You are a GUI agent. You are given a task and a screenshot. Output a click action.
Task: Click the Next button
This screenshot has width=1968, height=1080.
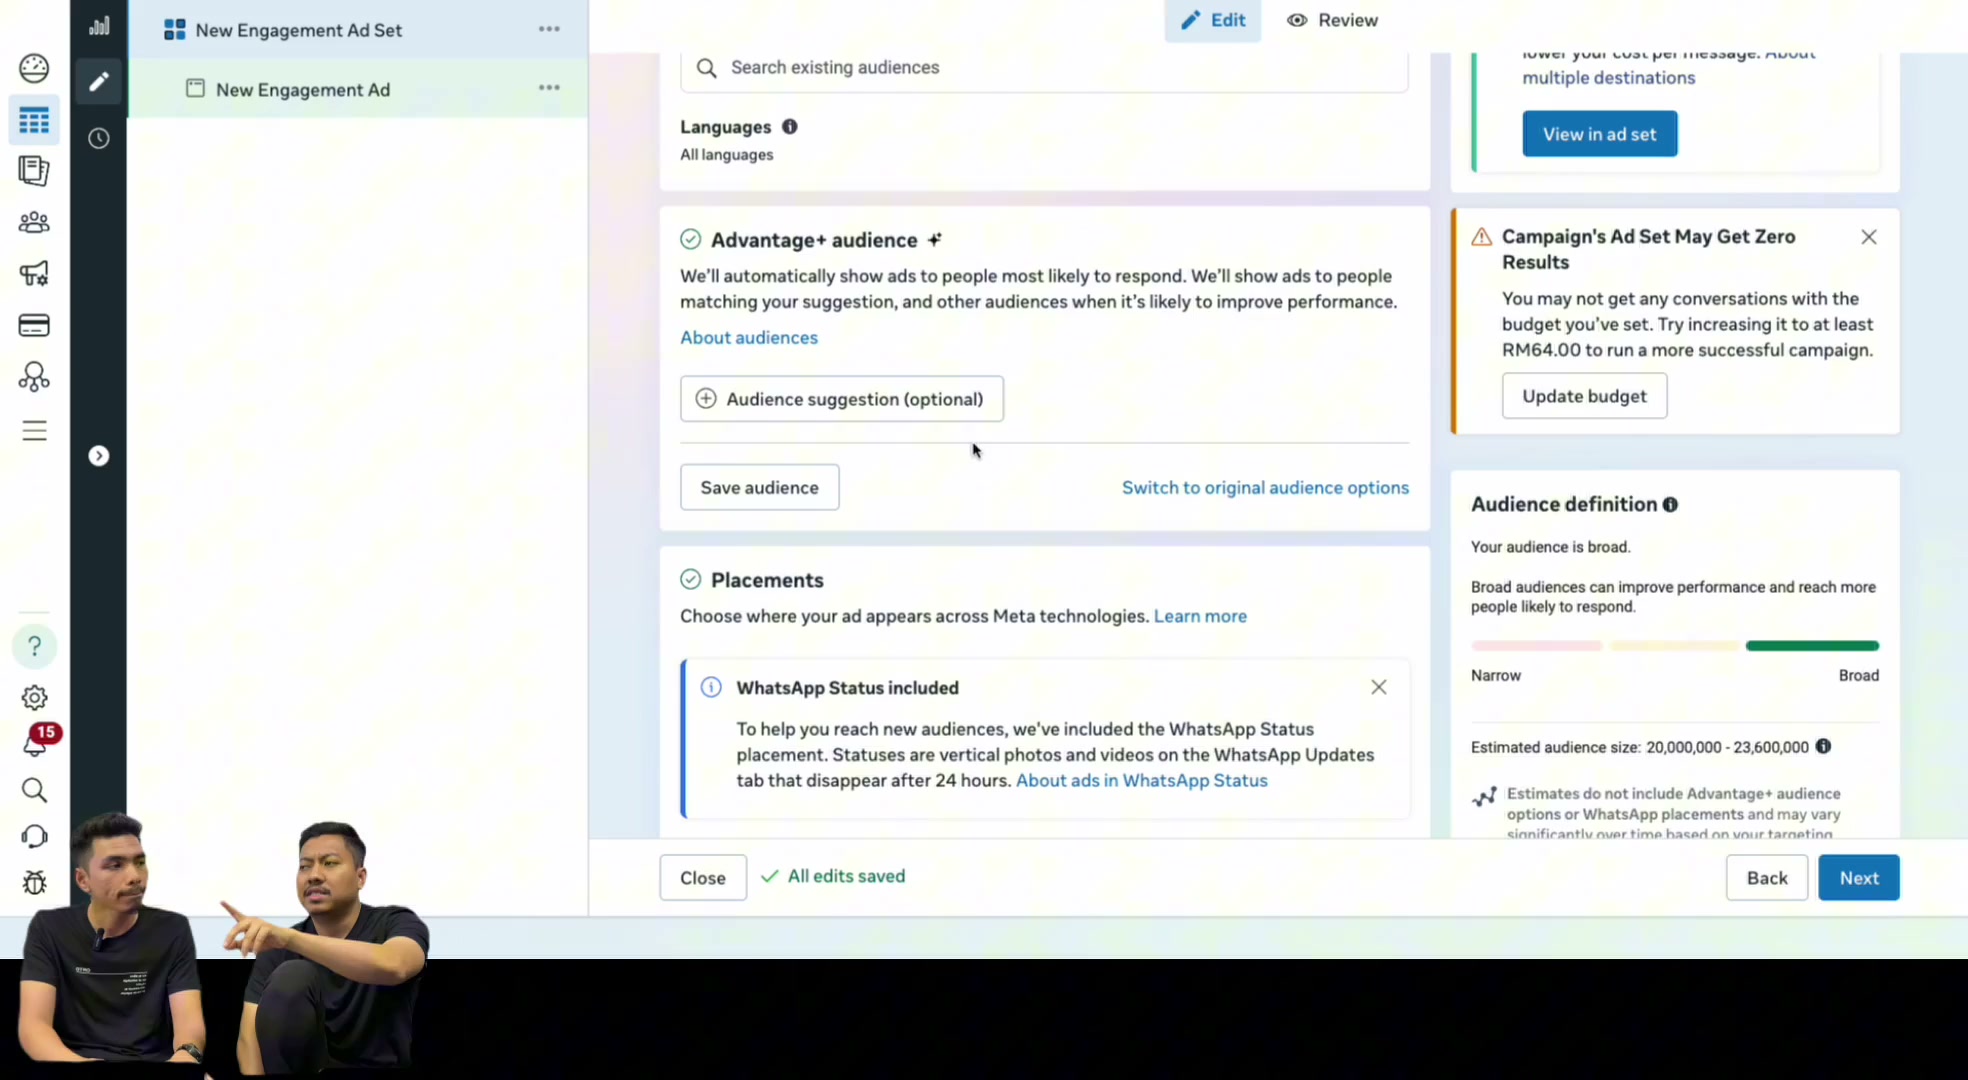[1859, 878]
